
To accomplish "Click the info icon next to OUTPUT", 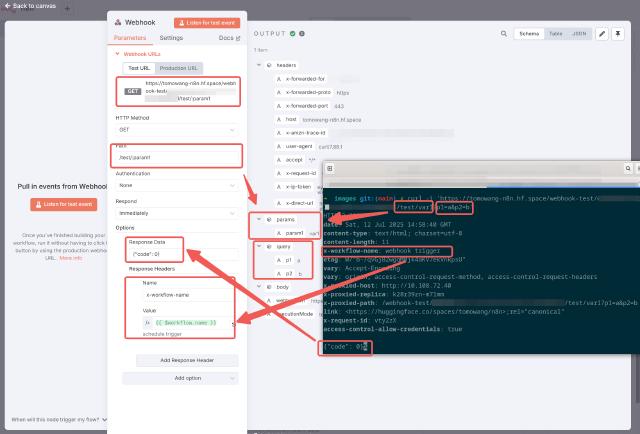I will point(301,33).
